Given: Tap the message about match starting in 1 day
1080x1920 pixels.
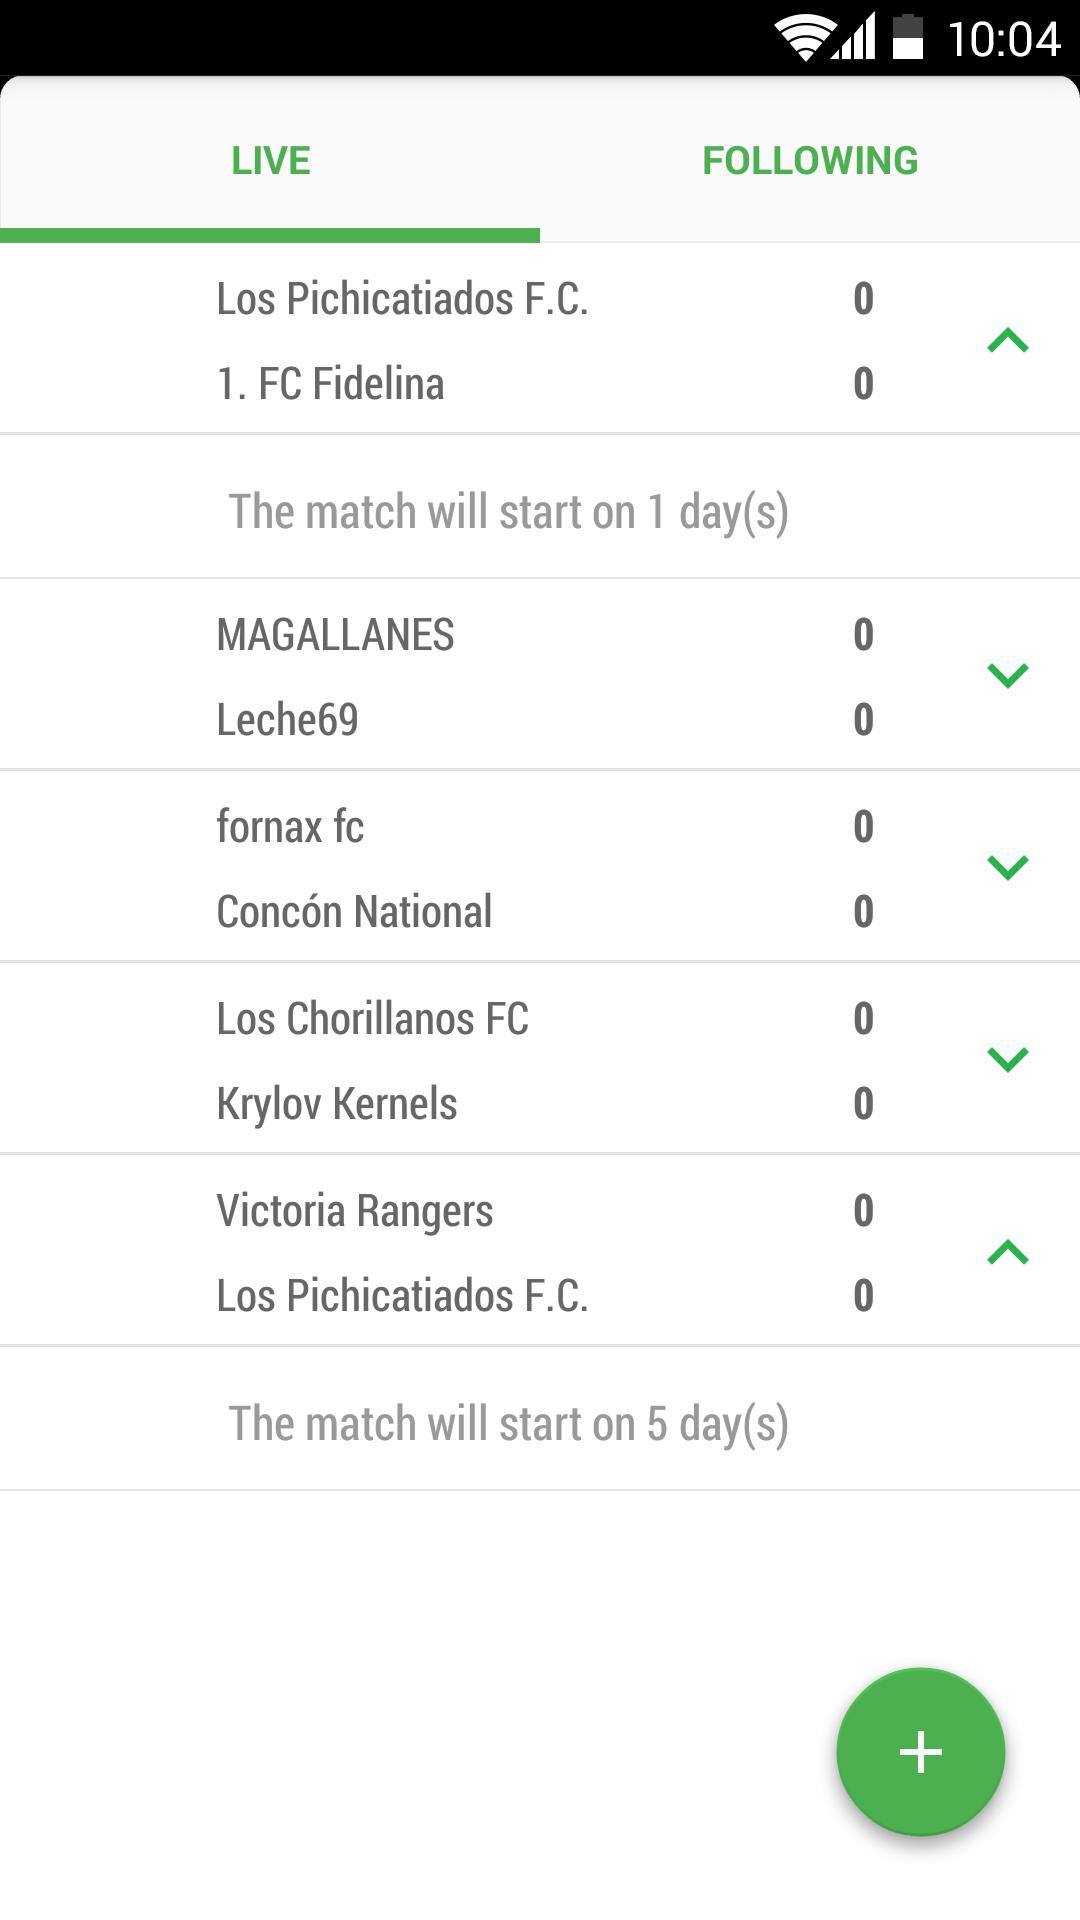Looking at the screenshot, I should (508, 510).
